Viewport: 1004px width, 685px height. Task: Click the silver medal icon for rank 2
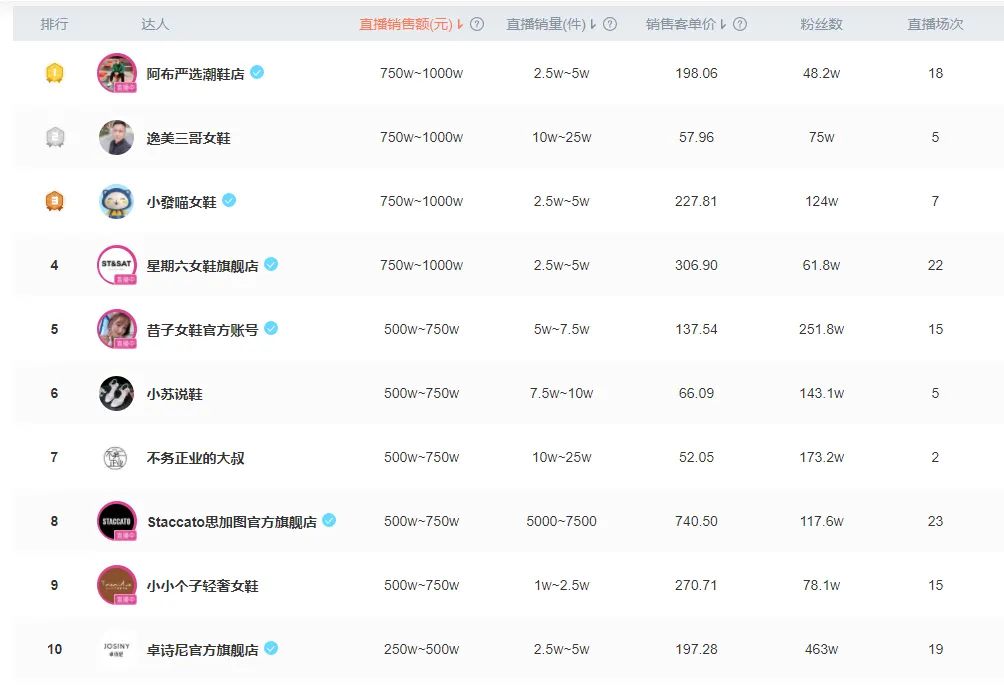55,137
